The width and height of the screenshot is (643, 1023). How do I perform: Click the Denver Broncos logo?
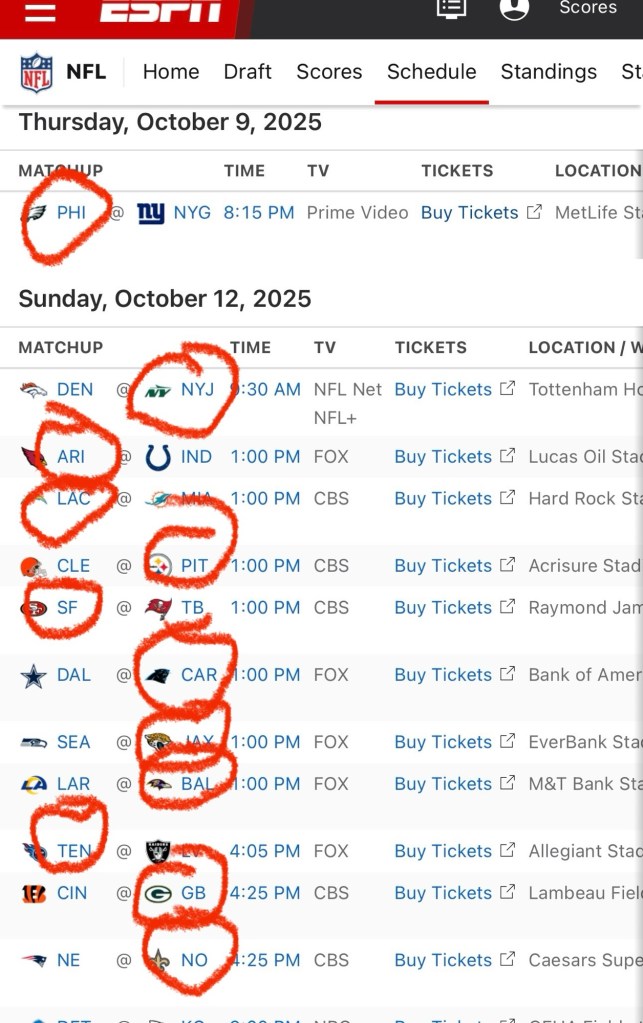34,390
